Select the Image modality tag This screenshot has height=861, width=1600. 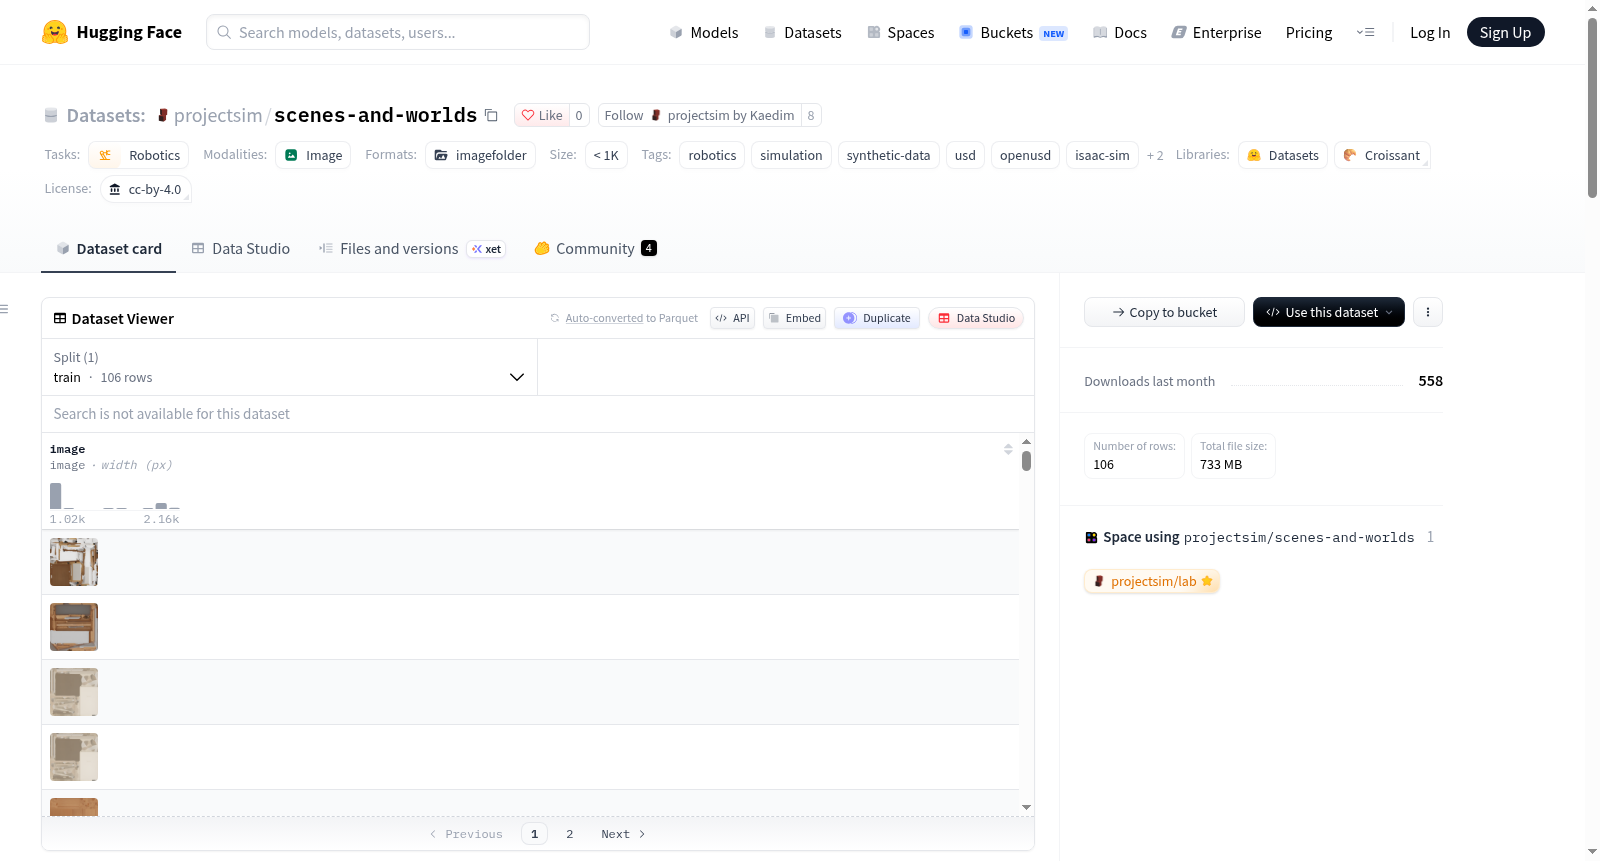[313, 155]
